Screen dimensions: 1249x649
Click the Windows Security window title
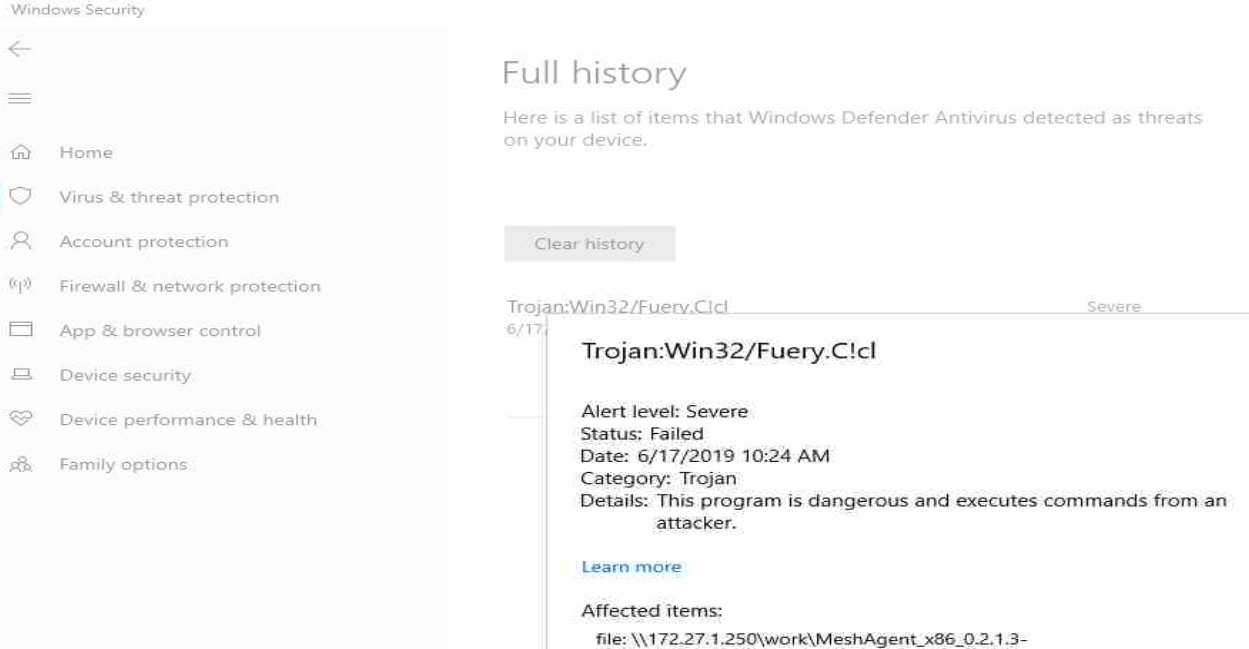coord(78,10)
